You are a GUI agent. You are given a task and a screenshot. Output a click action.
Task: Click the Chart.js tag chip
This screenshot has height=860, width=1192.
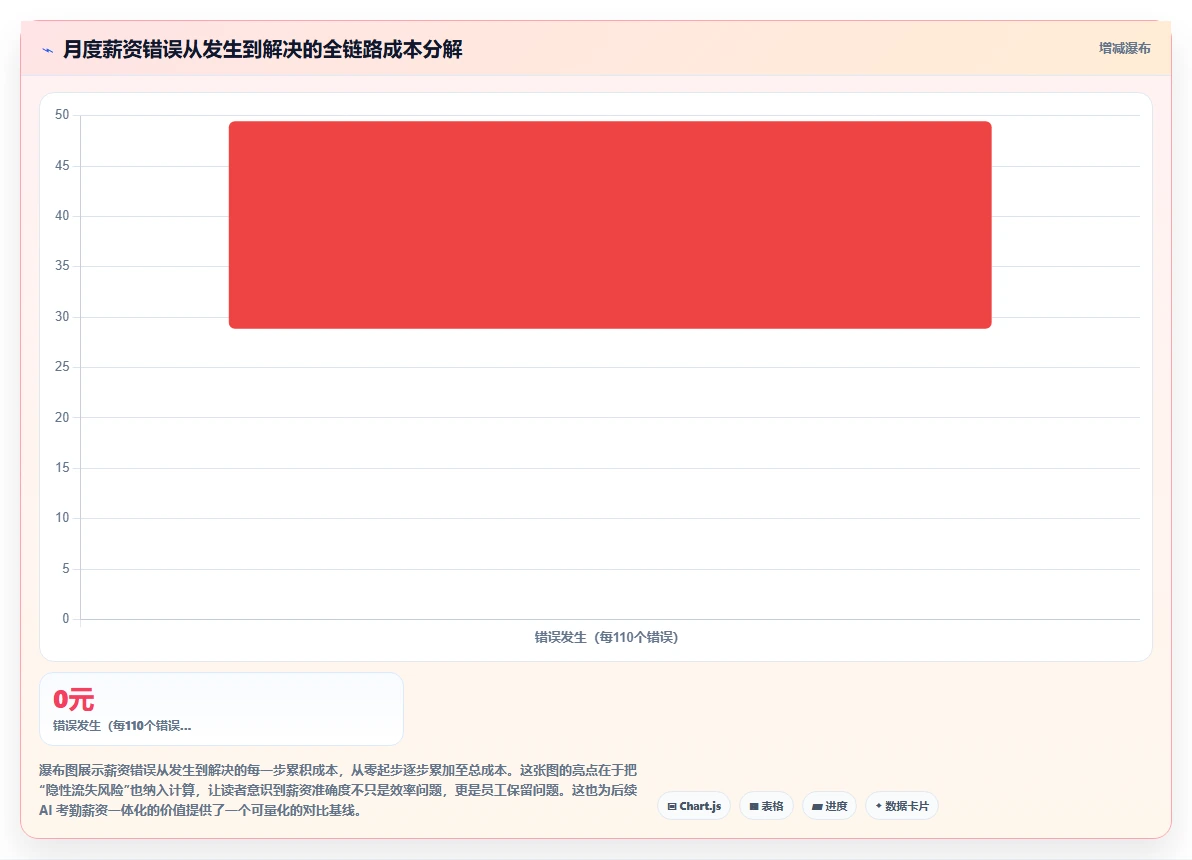click(x=694, y=806)
